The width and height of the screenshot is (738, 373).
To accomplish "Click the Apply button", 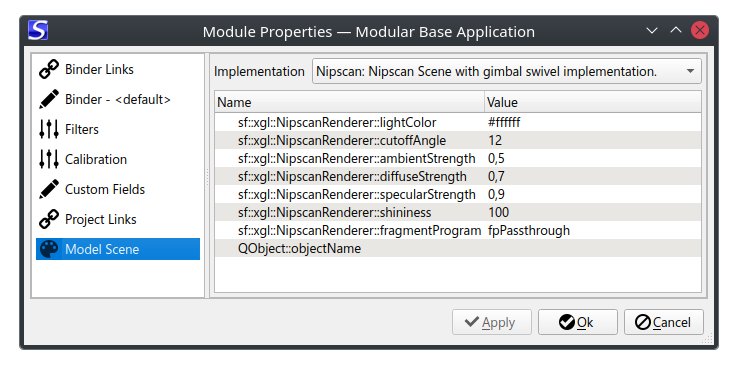I will click(x=492, y=322).
